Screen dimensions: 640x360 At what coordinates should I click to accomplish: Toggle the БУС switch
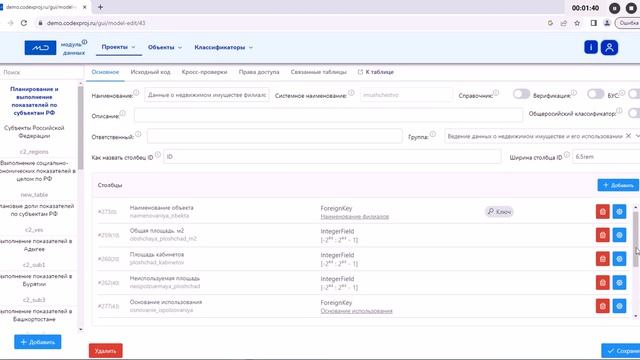634,94
